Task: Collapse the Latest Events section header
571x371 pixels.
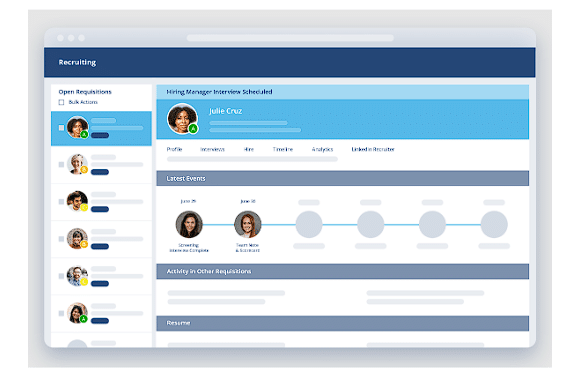Action: pyautogui.click(x=343, y=178)
